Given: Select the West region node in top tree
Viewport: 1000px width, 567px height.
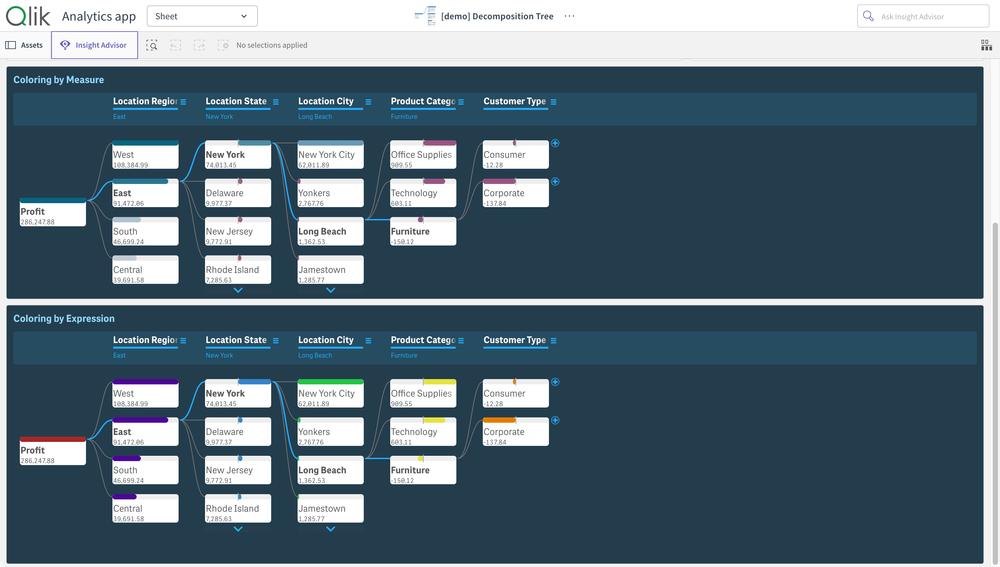Looking at the screenshot, I should 145,156.
